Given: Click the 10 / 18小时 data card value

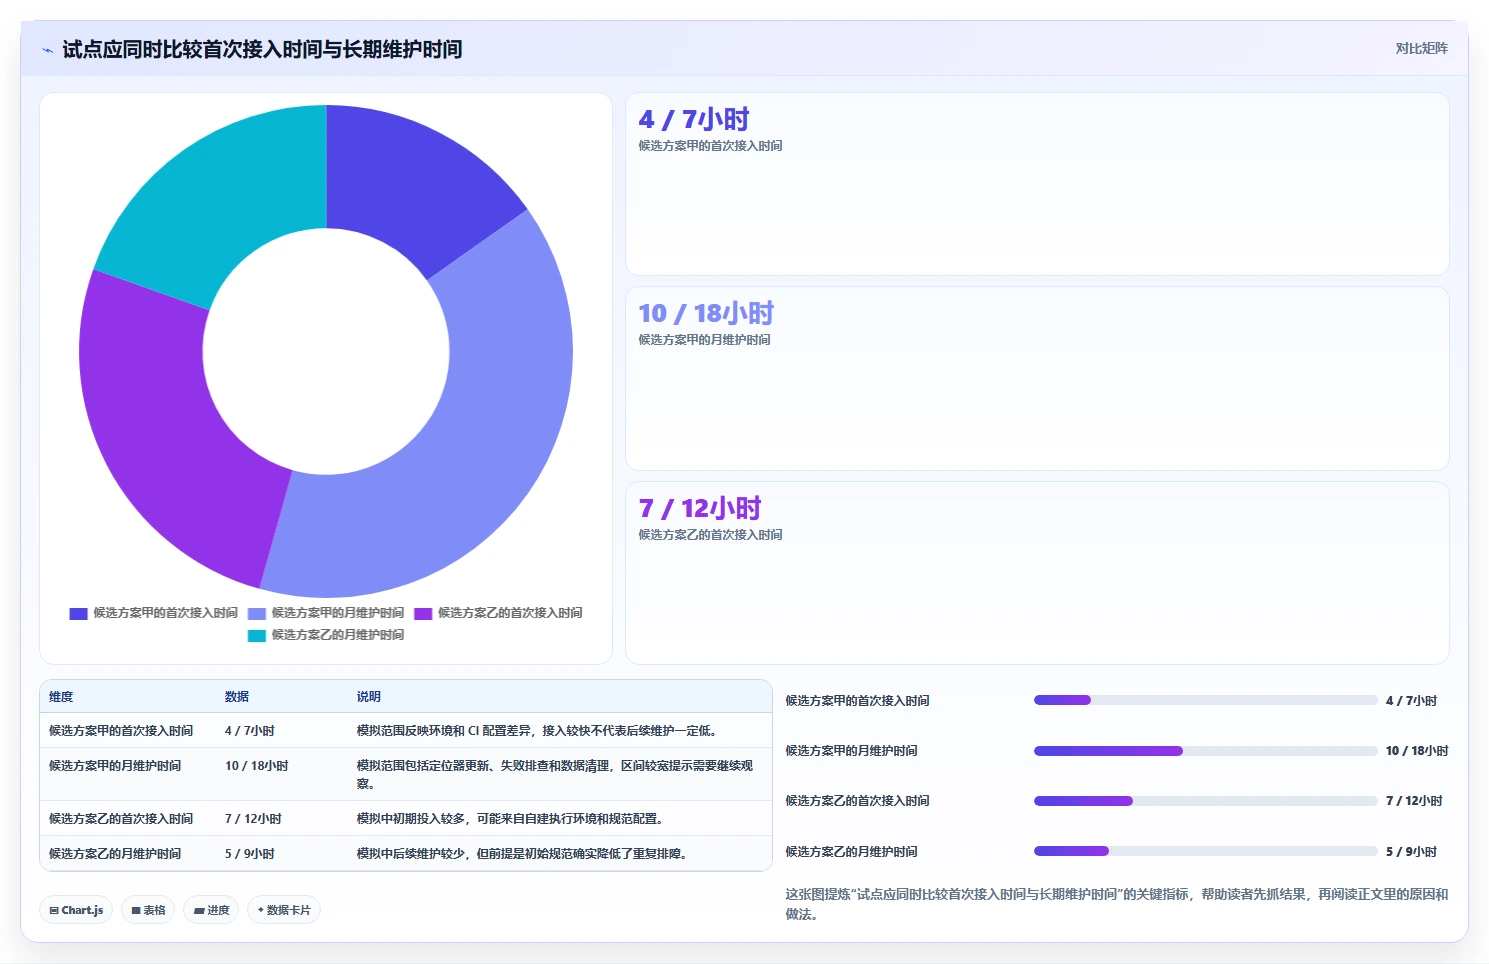Looking at the screenshot, I should pos(706,314).
